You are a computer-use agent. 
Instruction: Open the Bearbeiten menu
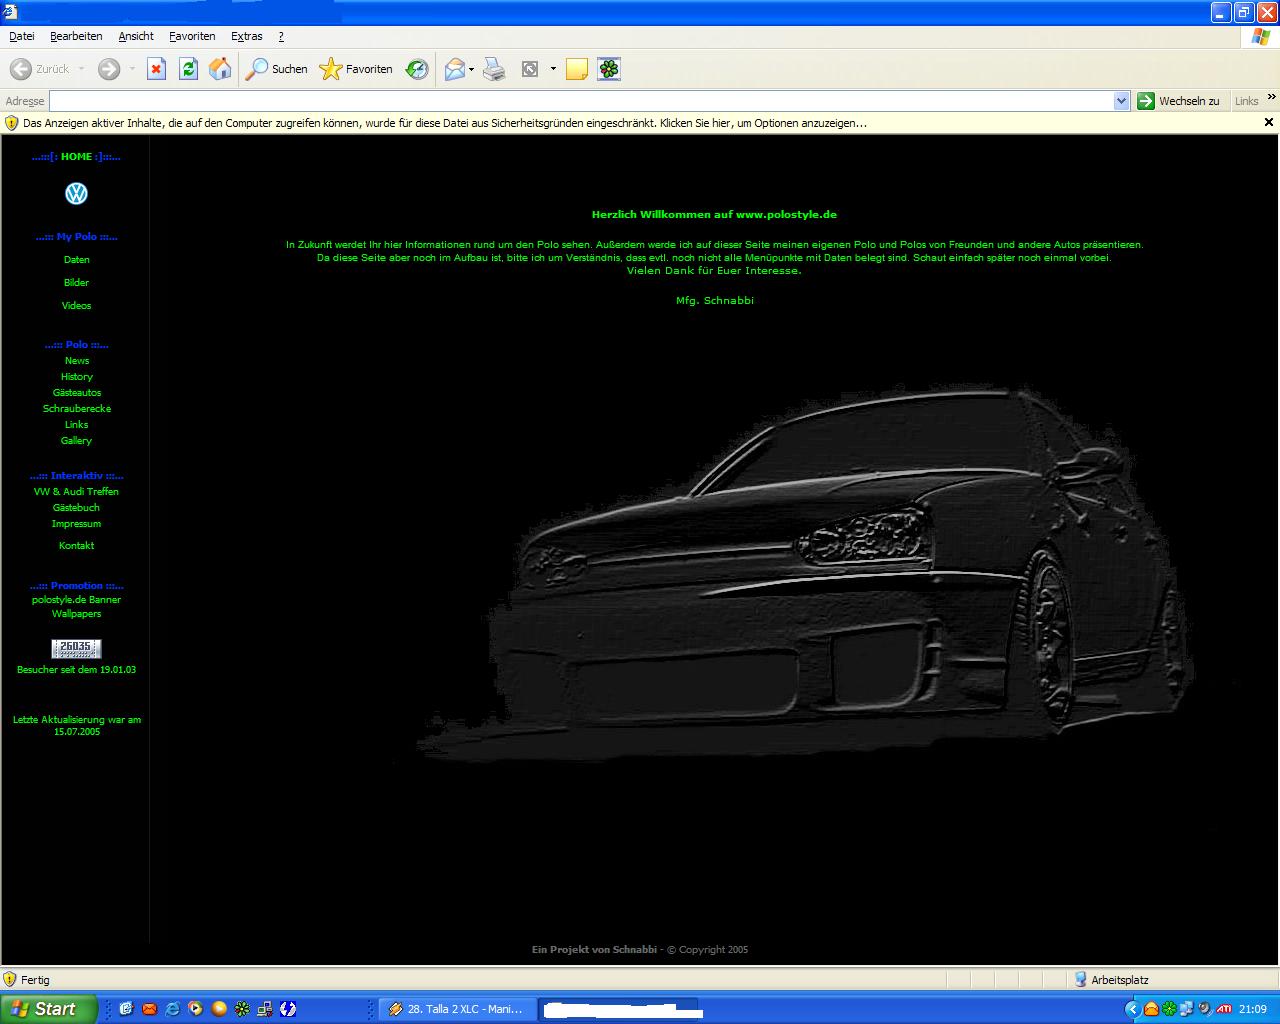[76, 36]
